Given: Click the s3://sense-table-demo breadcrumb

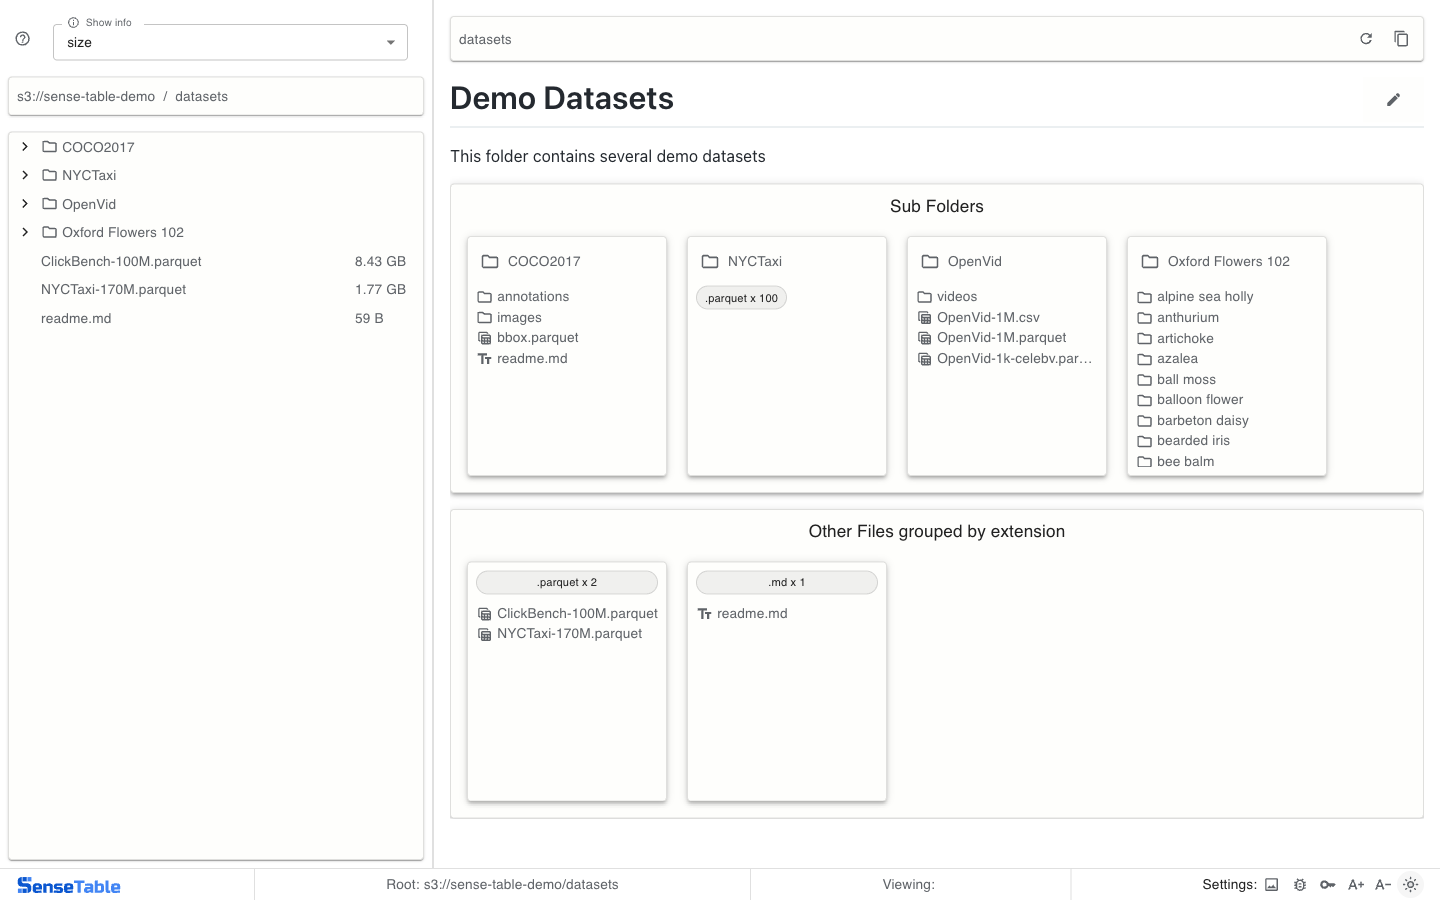Looking at the screenshot, I should pos(86,97).
